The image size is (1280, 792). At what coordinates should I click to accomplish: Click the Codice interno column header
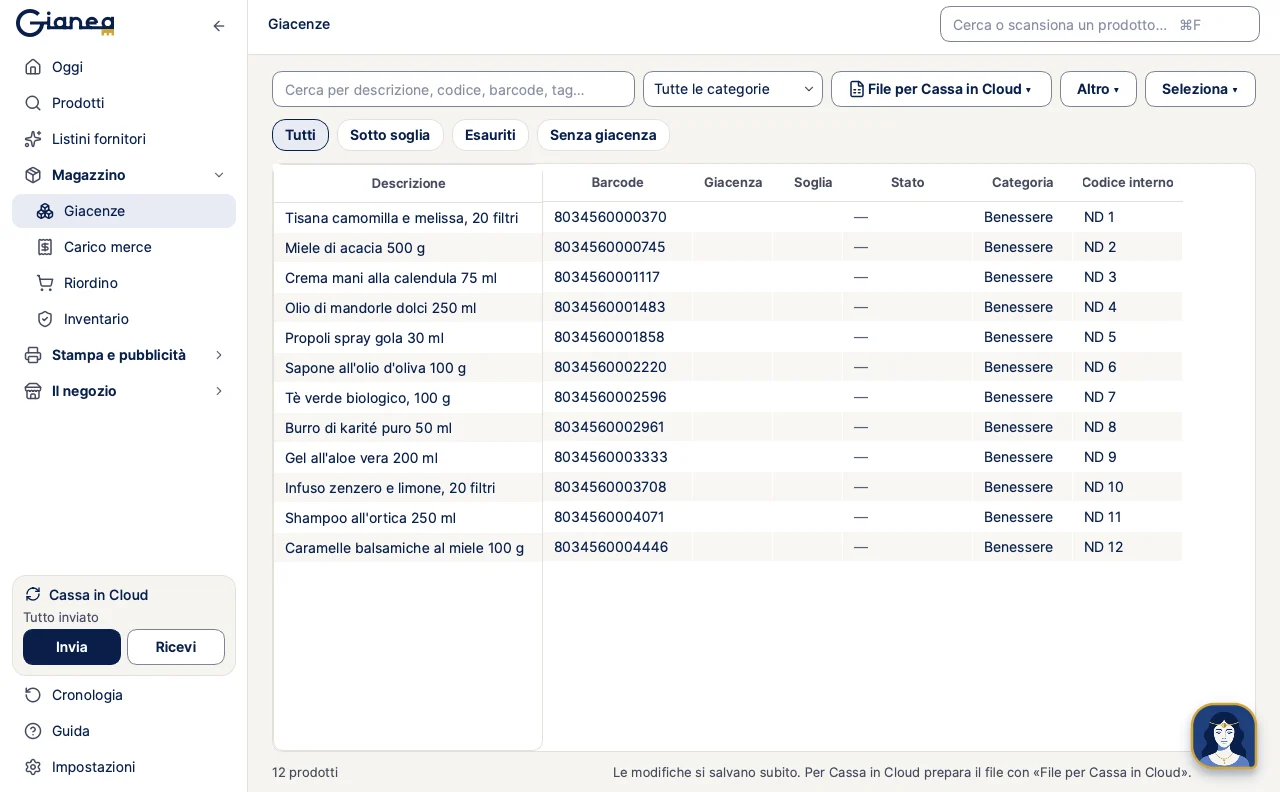pyautogui.click(x=1128, y=182)
